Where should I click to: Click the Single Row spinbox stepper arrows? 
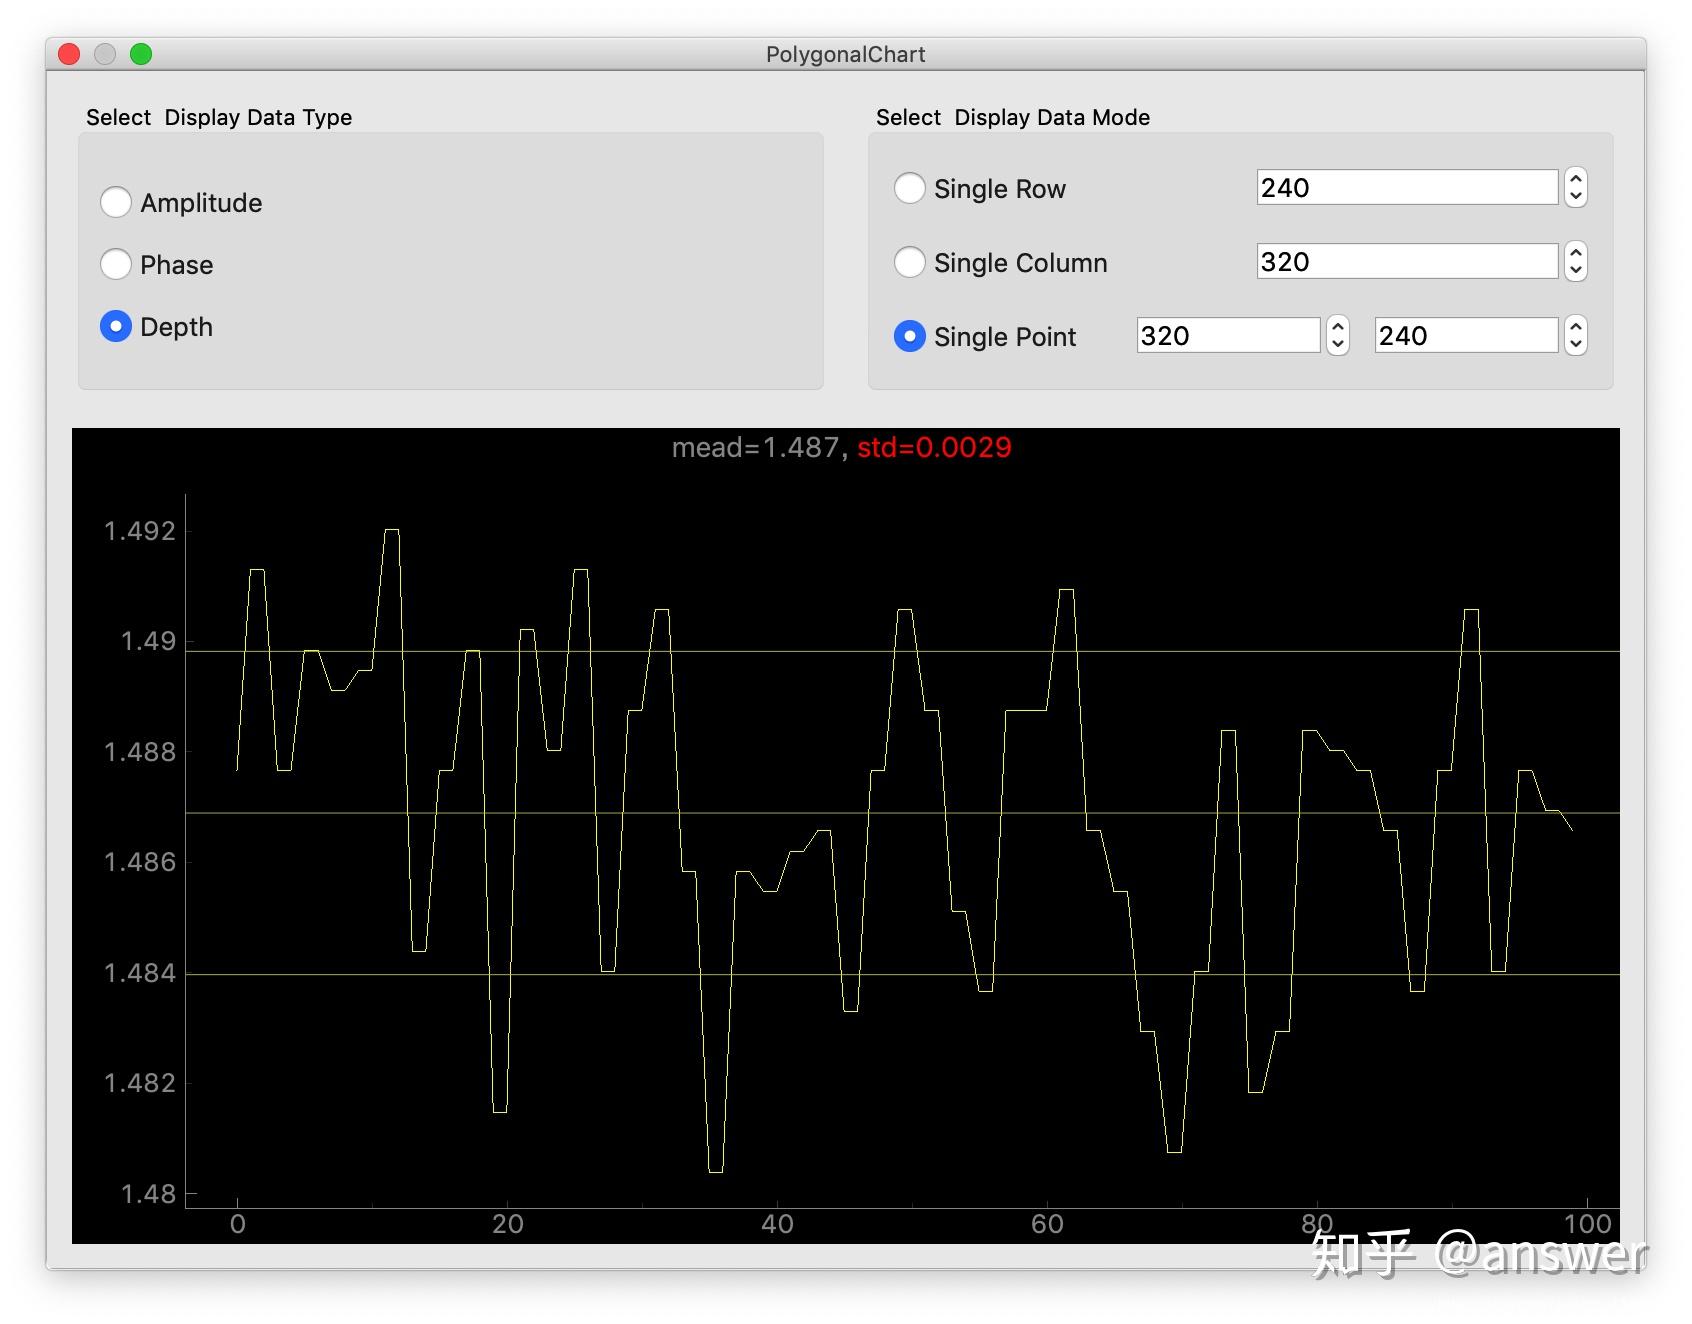click(x=1576, y=188)
